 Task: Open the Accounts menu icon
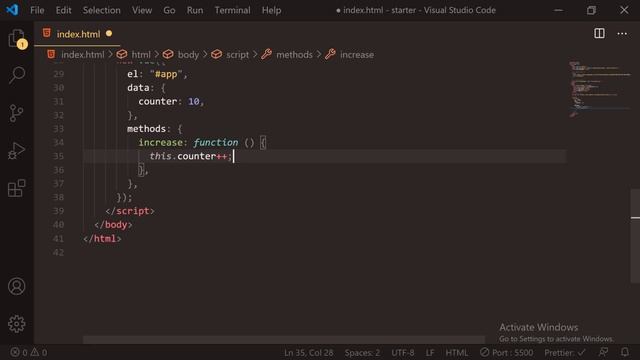[17, 287]
